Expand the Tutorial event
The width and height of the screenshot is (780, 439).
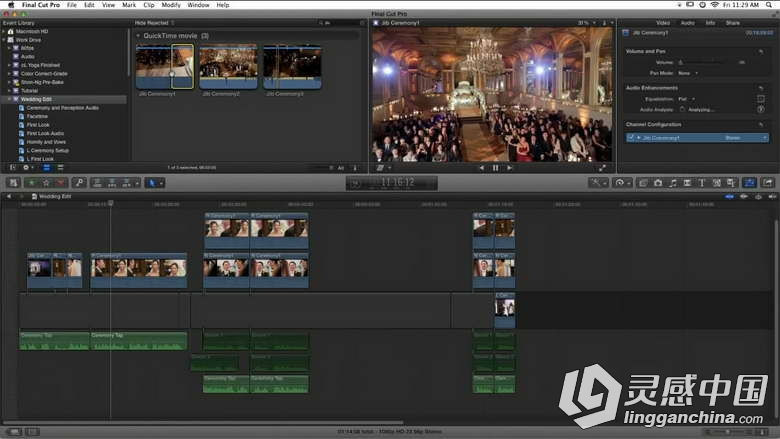(x=9, y=91)
